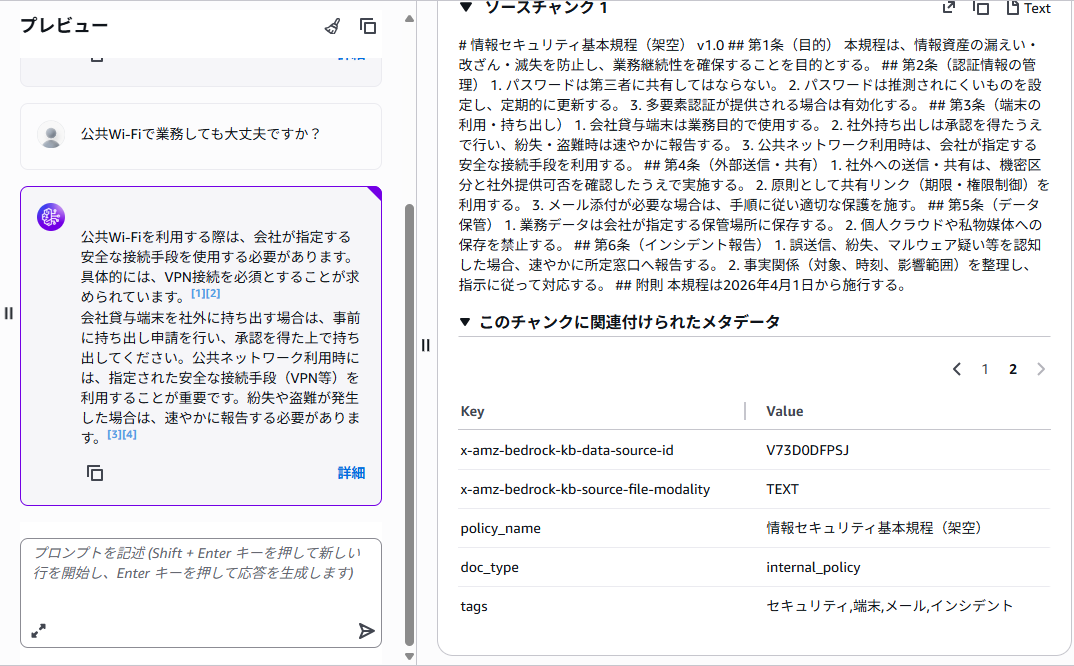Viewport: 1074px width, 666px height.
Task: Go to previous metadata page with left chevron
Action: 957,369
